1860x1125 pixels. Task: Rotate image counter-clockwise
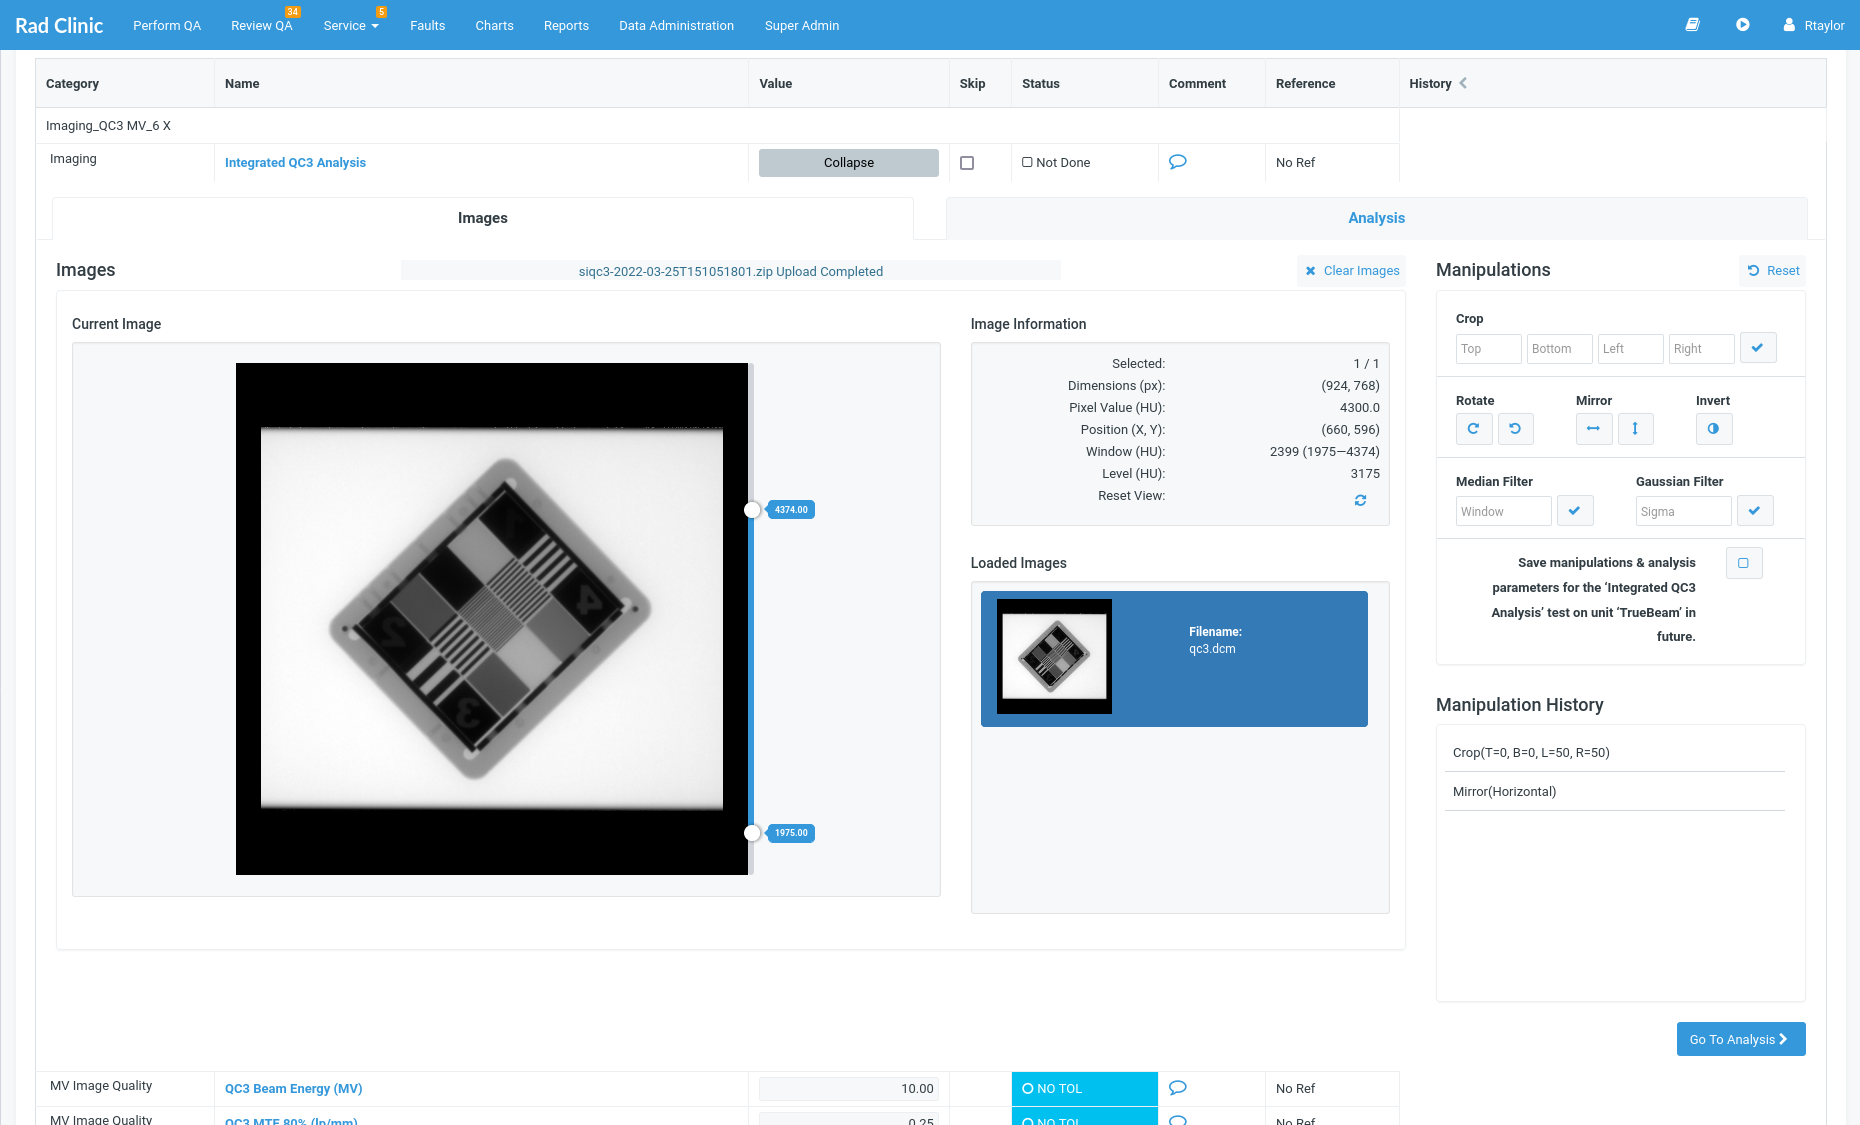(1515, 429)
